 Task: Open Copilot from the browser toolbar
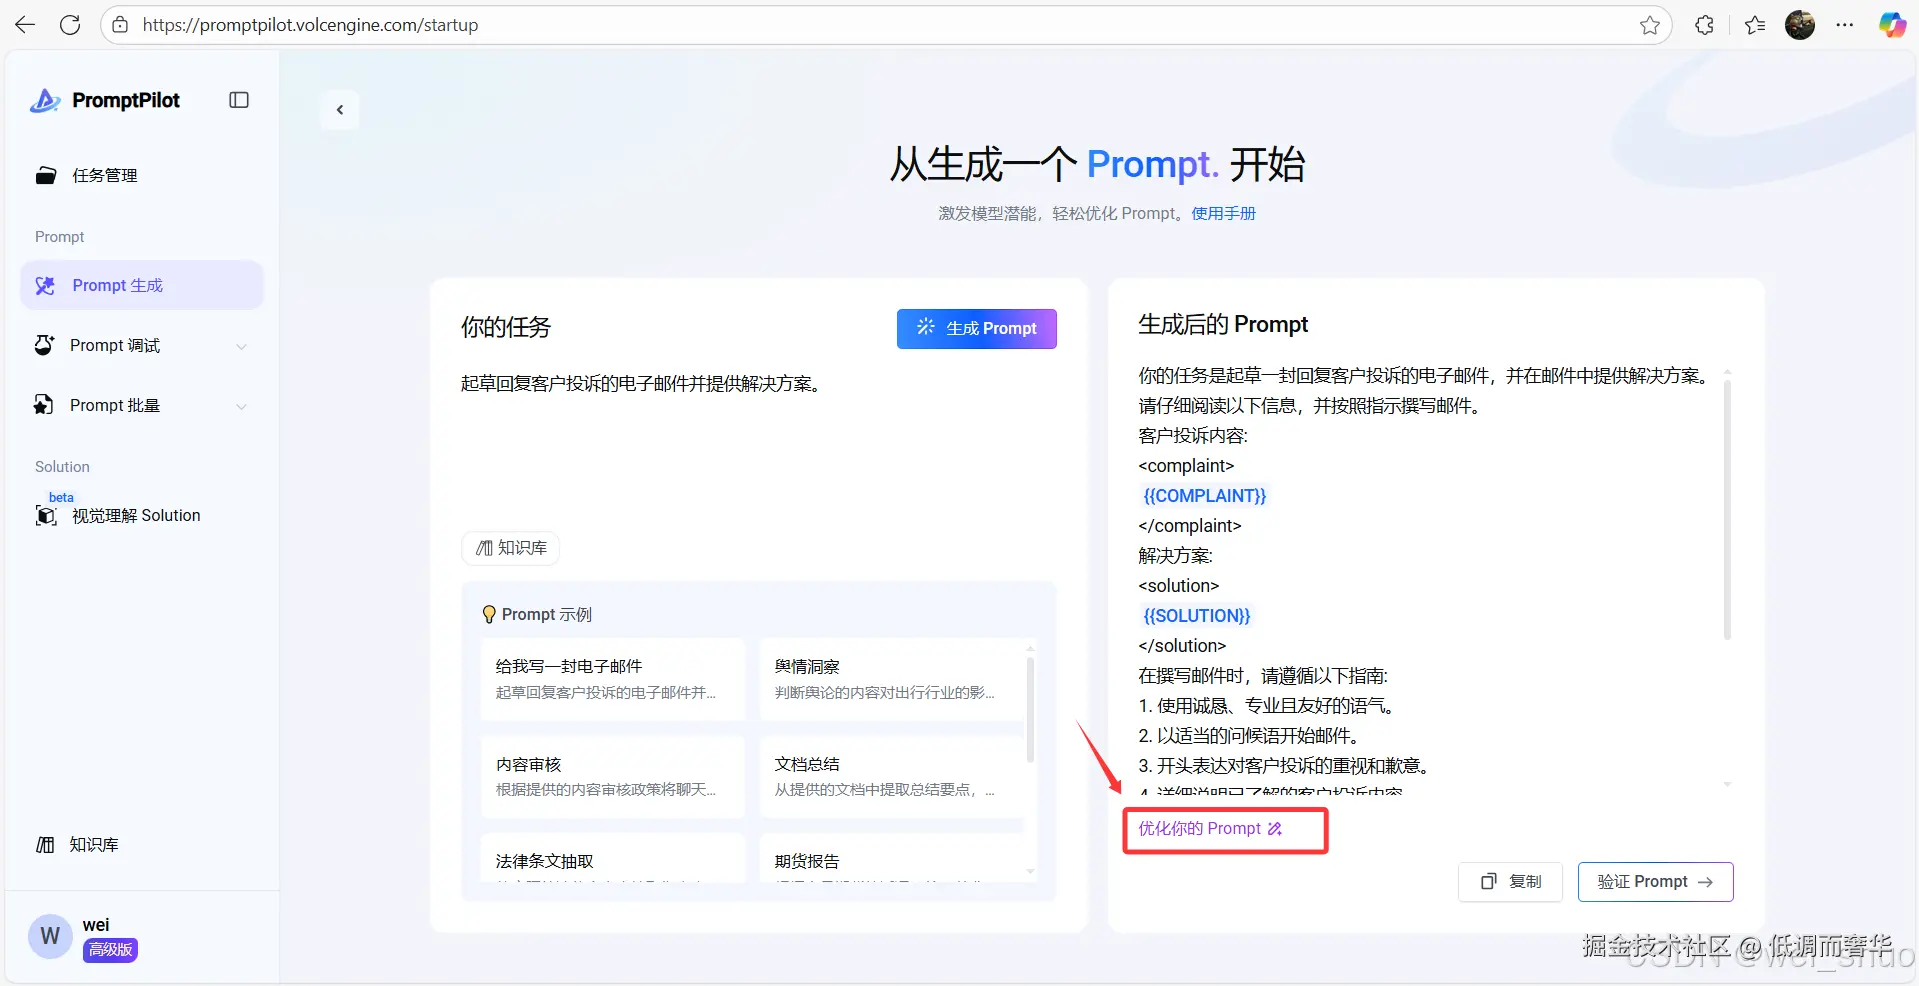[x=1892, y=25]
